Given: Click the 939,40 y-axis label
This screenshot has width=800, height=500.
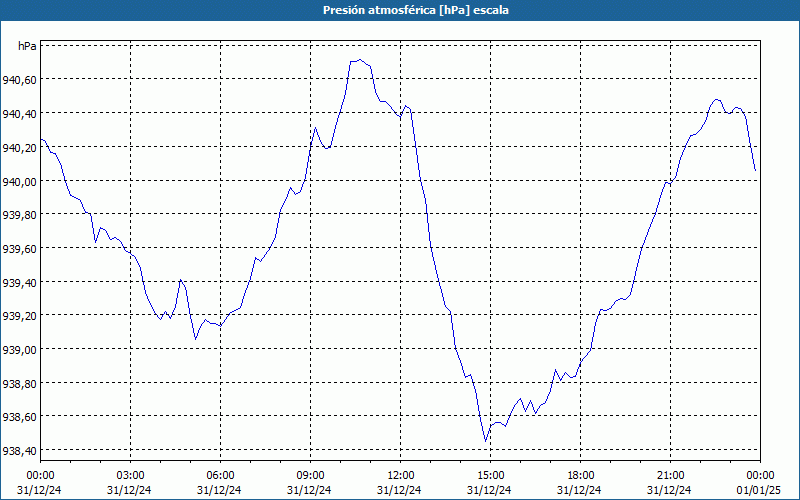Looking at the screenshot, I should (x=19, y=282).
